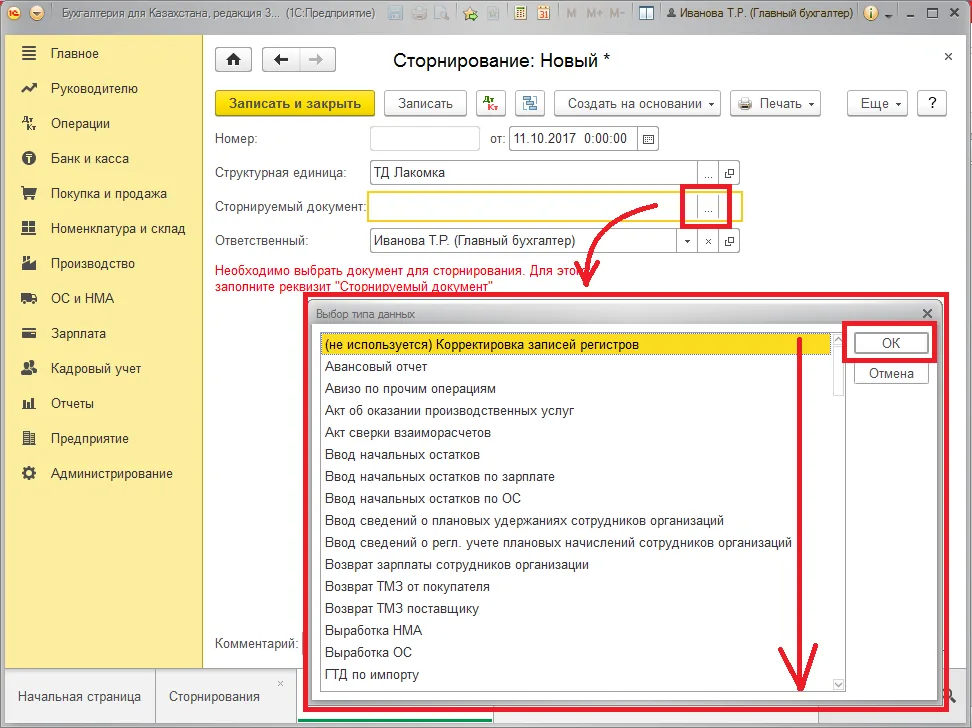Open the ТД Лакомка structural unit record
Image resolution: width=972 pixels, height=728 pixels.
tap(729, 173)
